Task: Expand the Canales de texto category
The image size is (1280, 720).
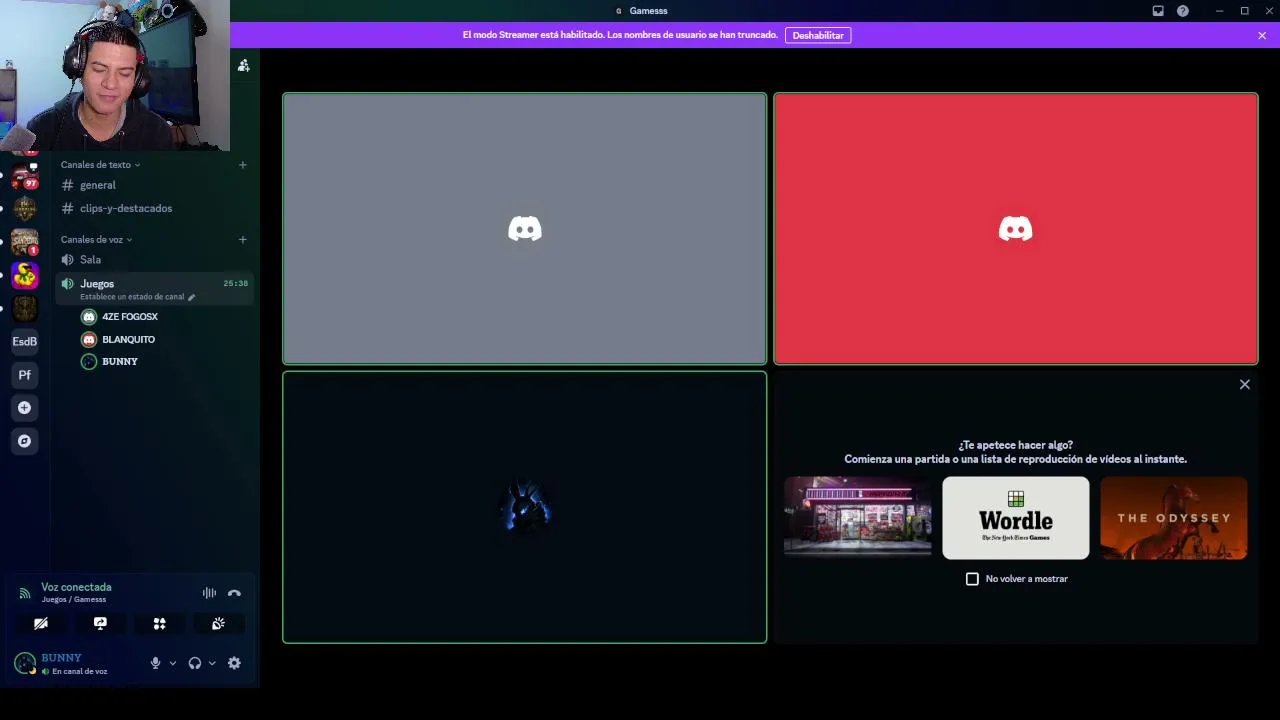Action: coord(100,165)
